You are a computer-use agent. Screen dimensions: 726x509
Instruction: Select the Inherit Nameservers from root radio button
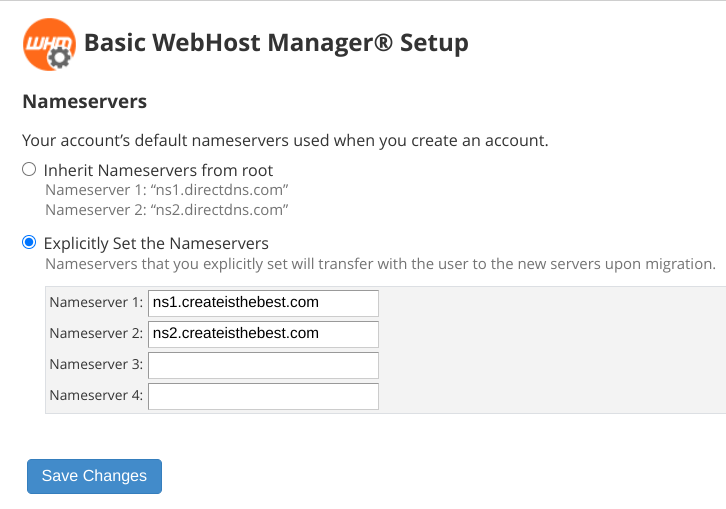29,170
